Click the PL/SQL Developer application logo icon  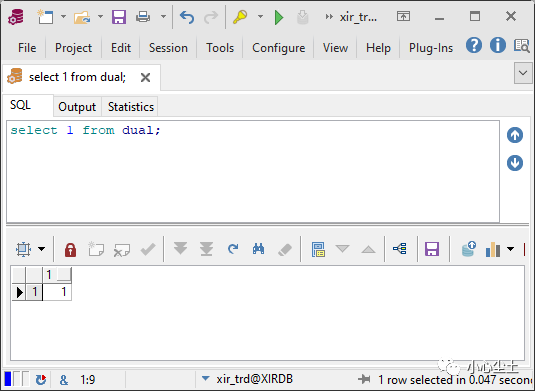(16, 16)
